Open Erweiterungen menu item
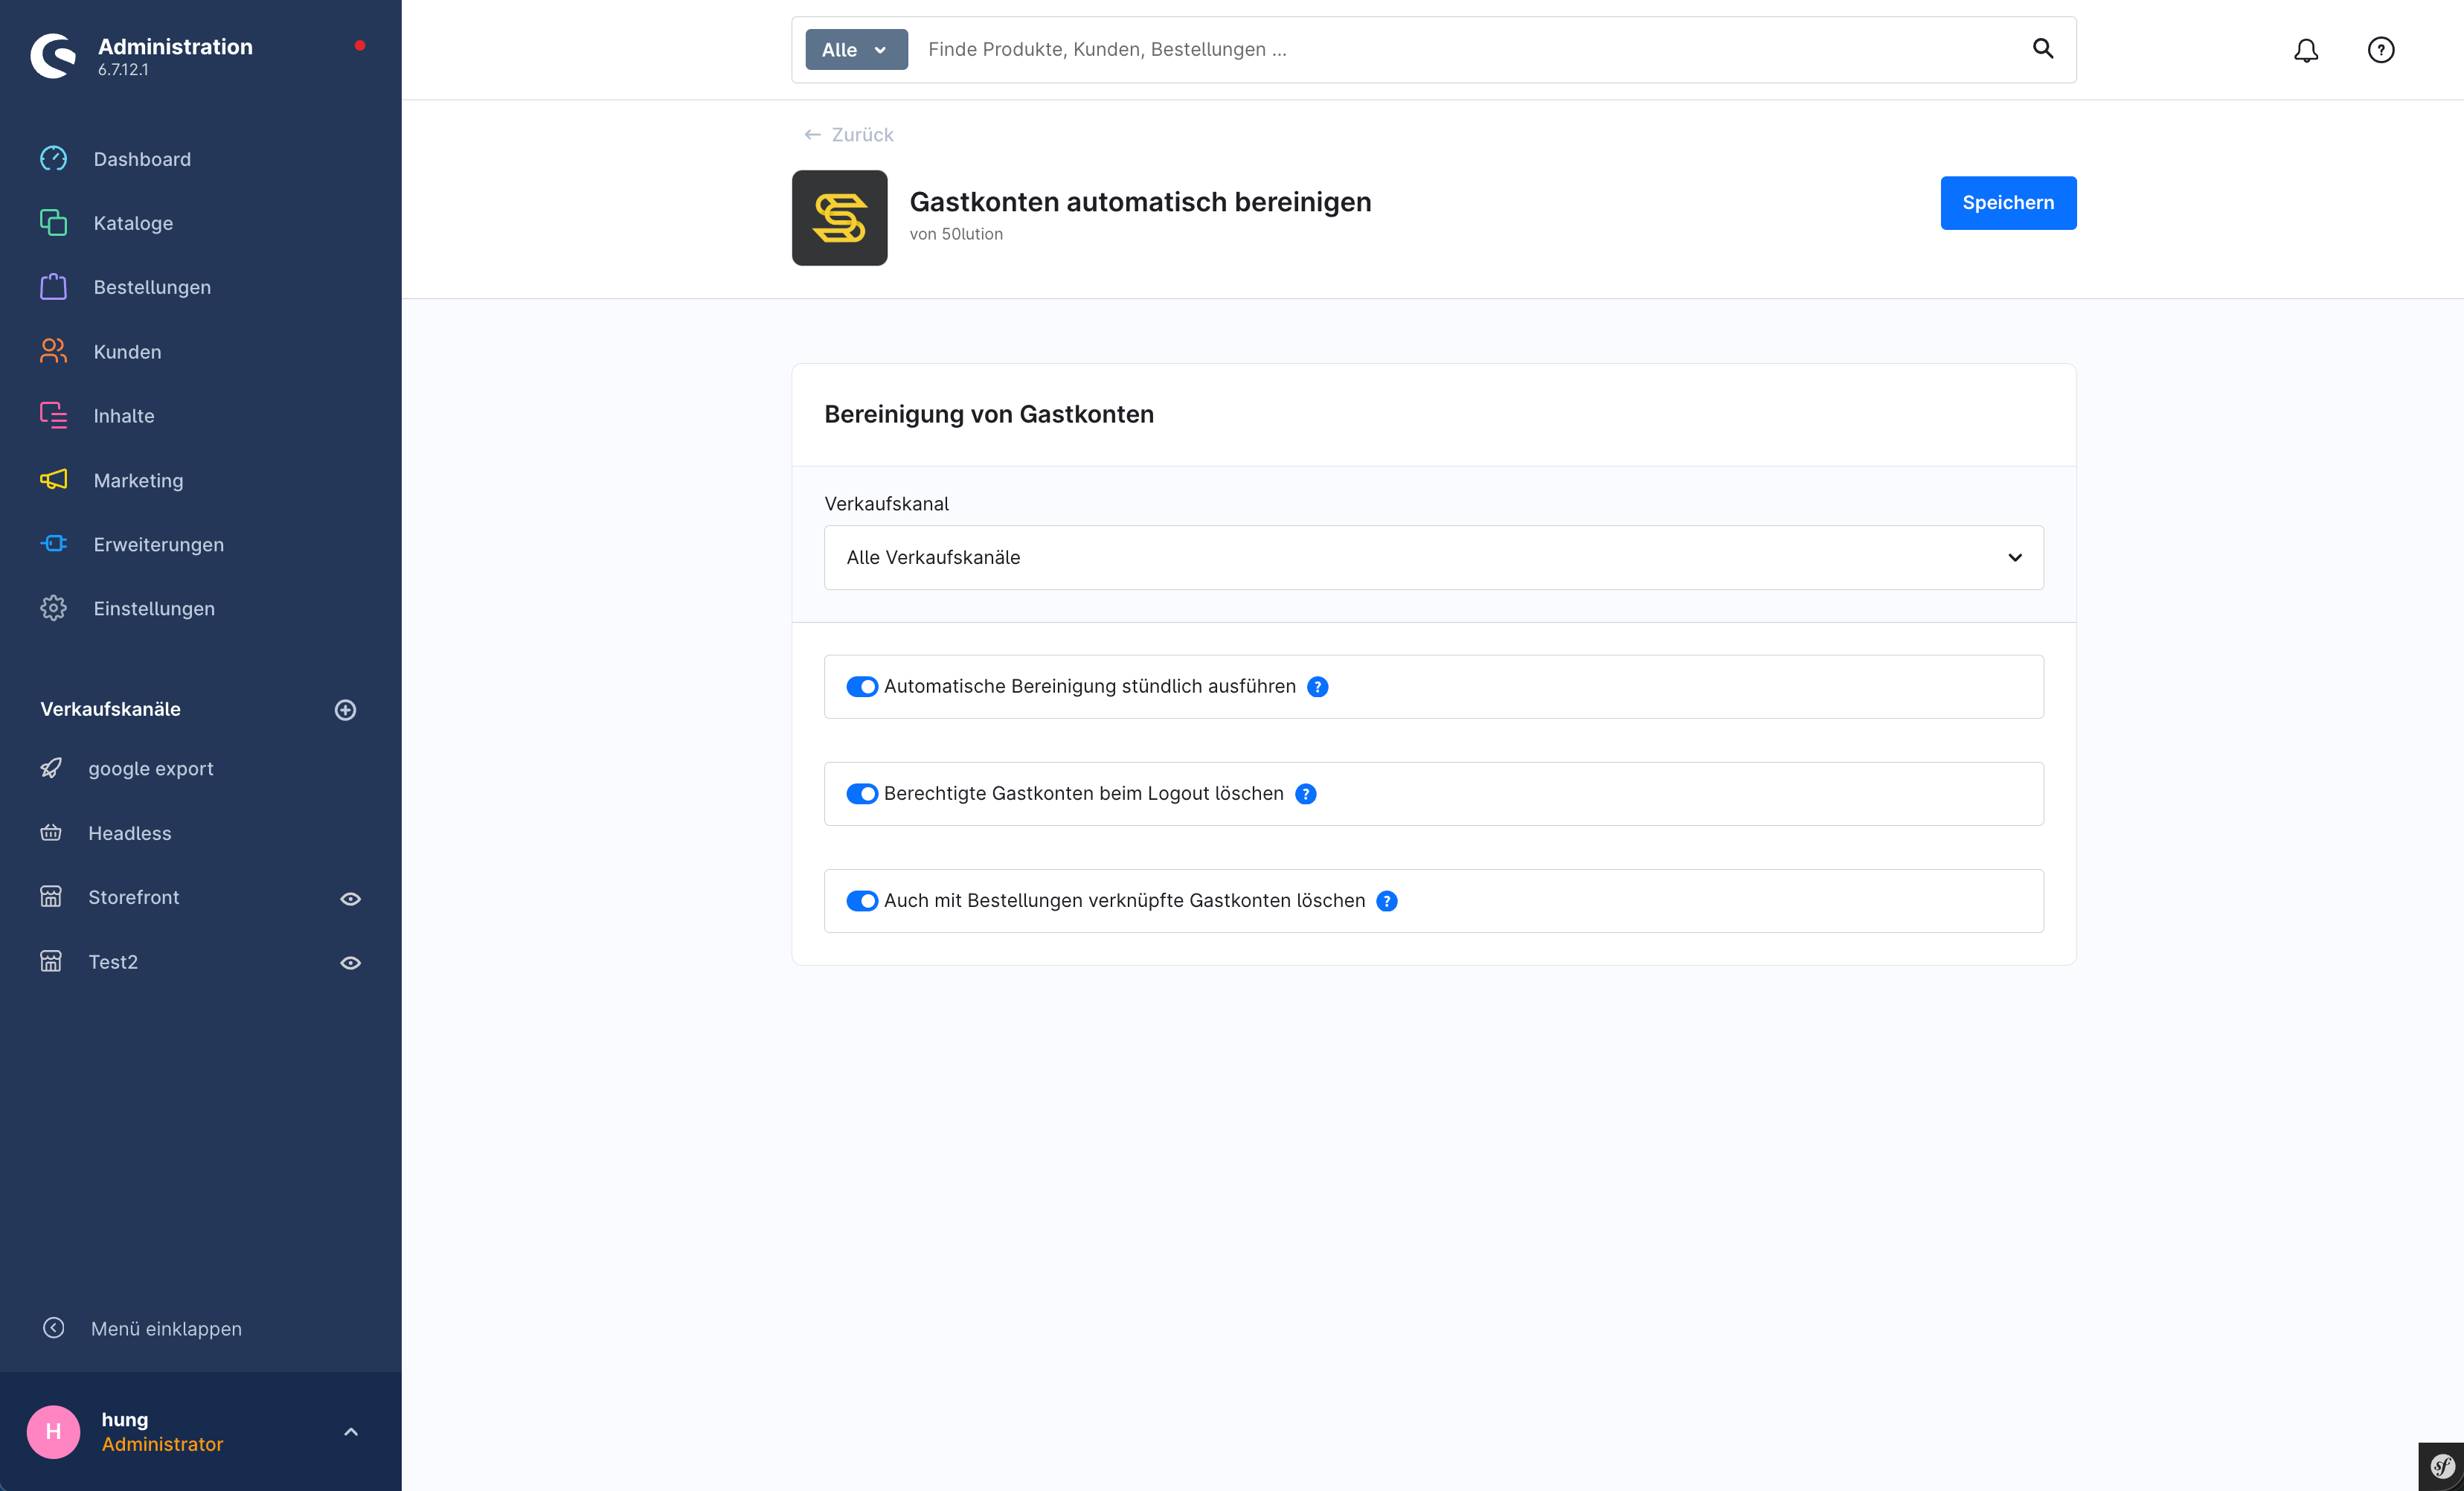This screenshot has height=1491, width=2464. (158, 544)
